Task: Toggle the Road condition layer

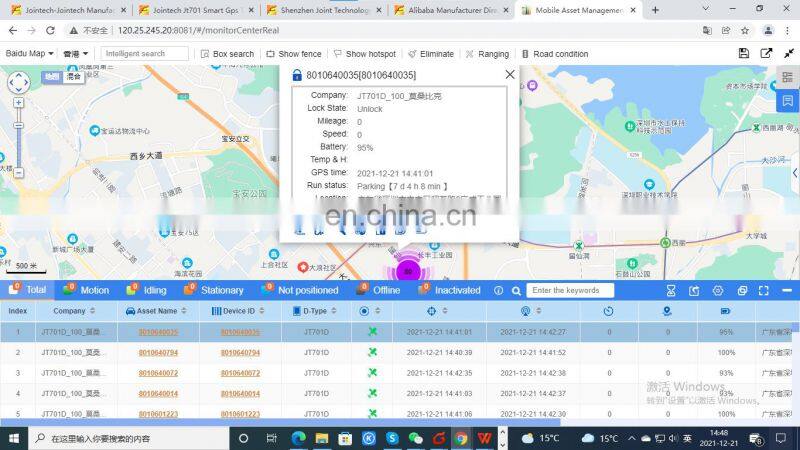Action: pyautogui.click(x=553, y=54)
